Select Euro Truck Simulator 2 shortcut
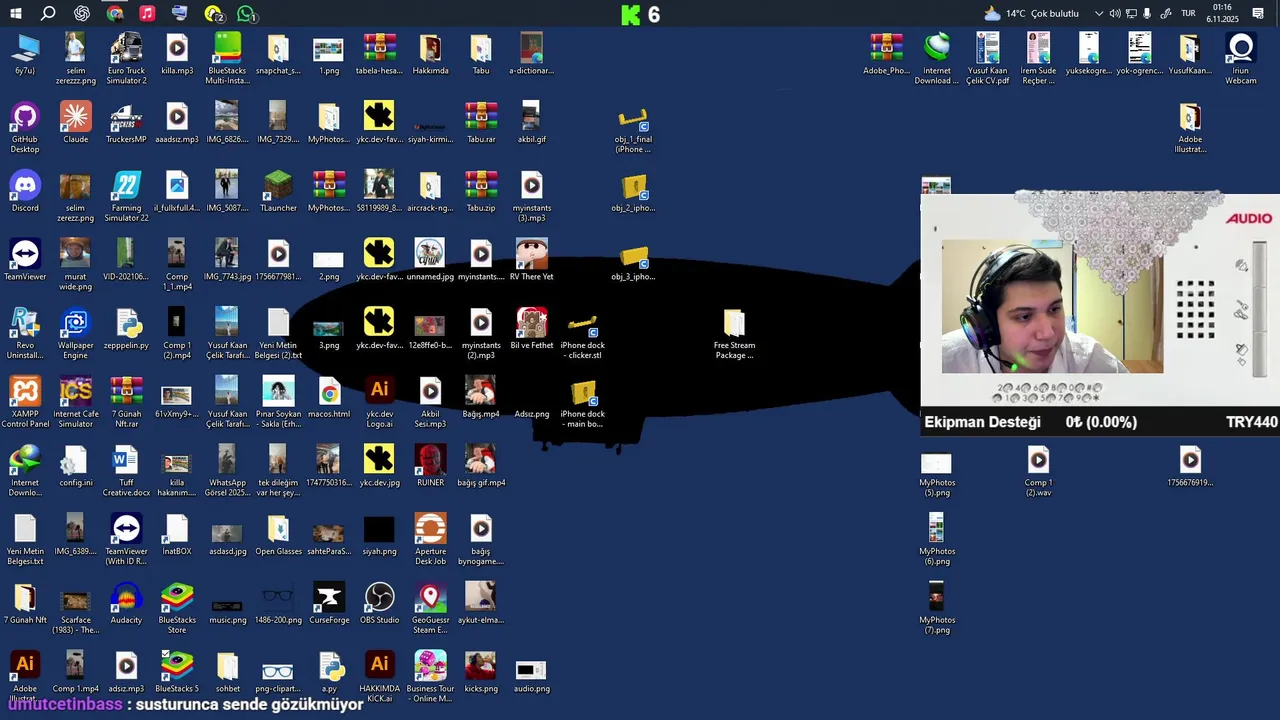 tap(126, 59)
